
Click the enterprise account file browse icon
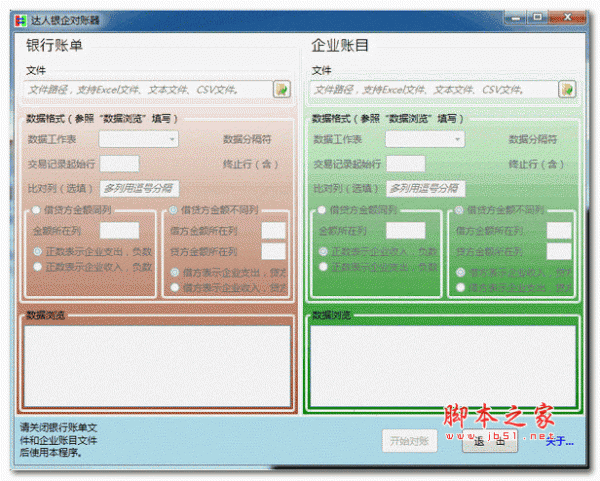pos(567,89)
